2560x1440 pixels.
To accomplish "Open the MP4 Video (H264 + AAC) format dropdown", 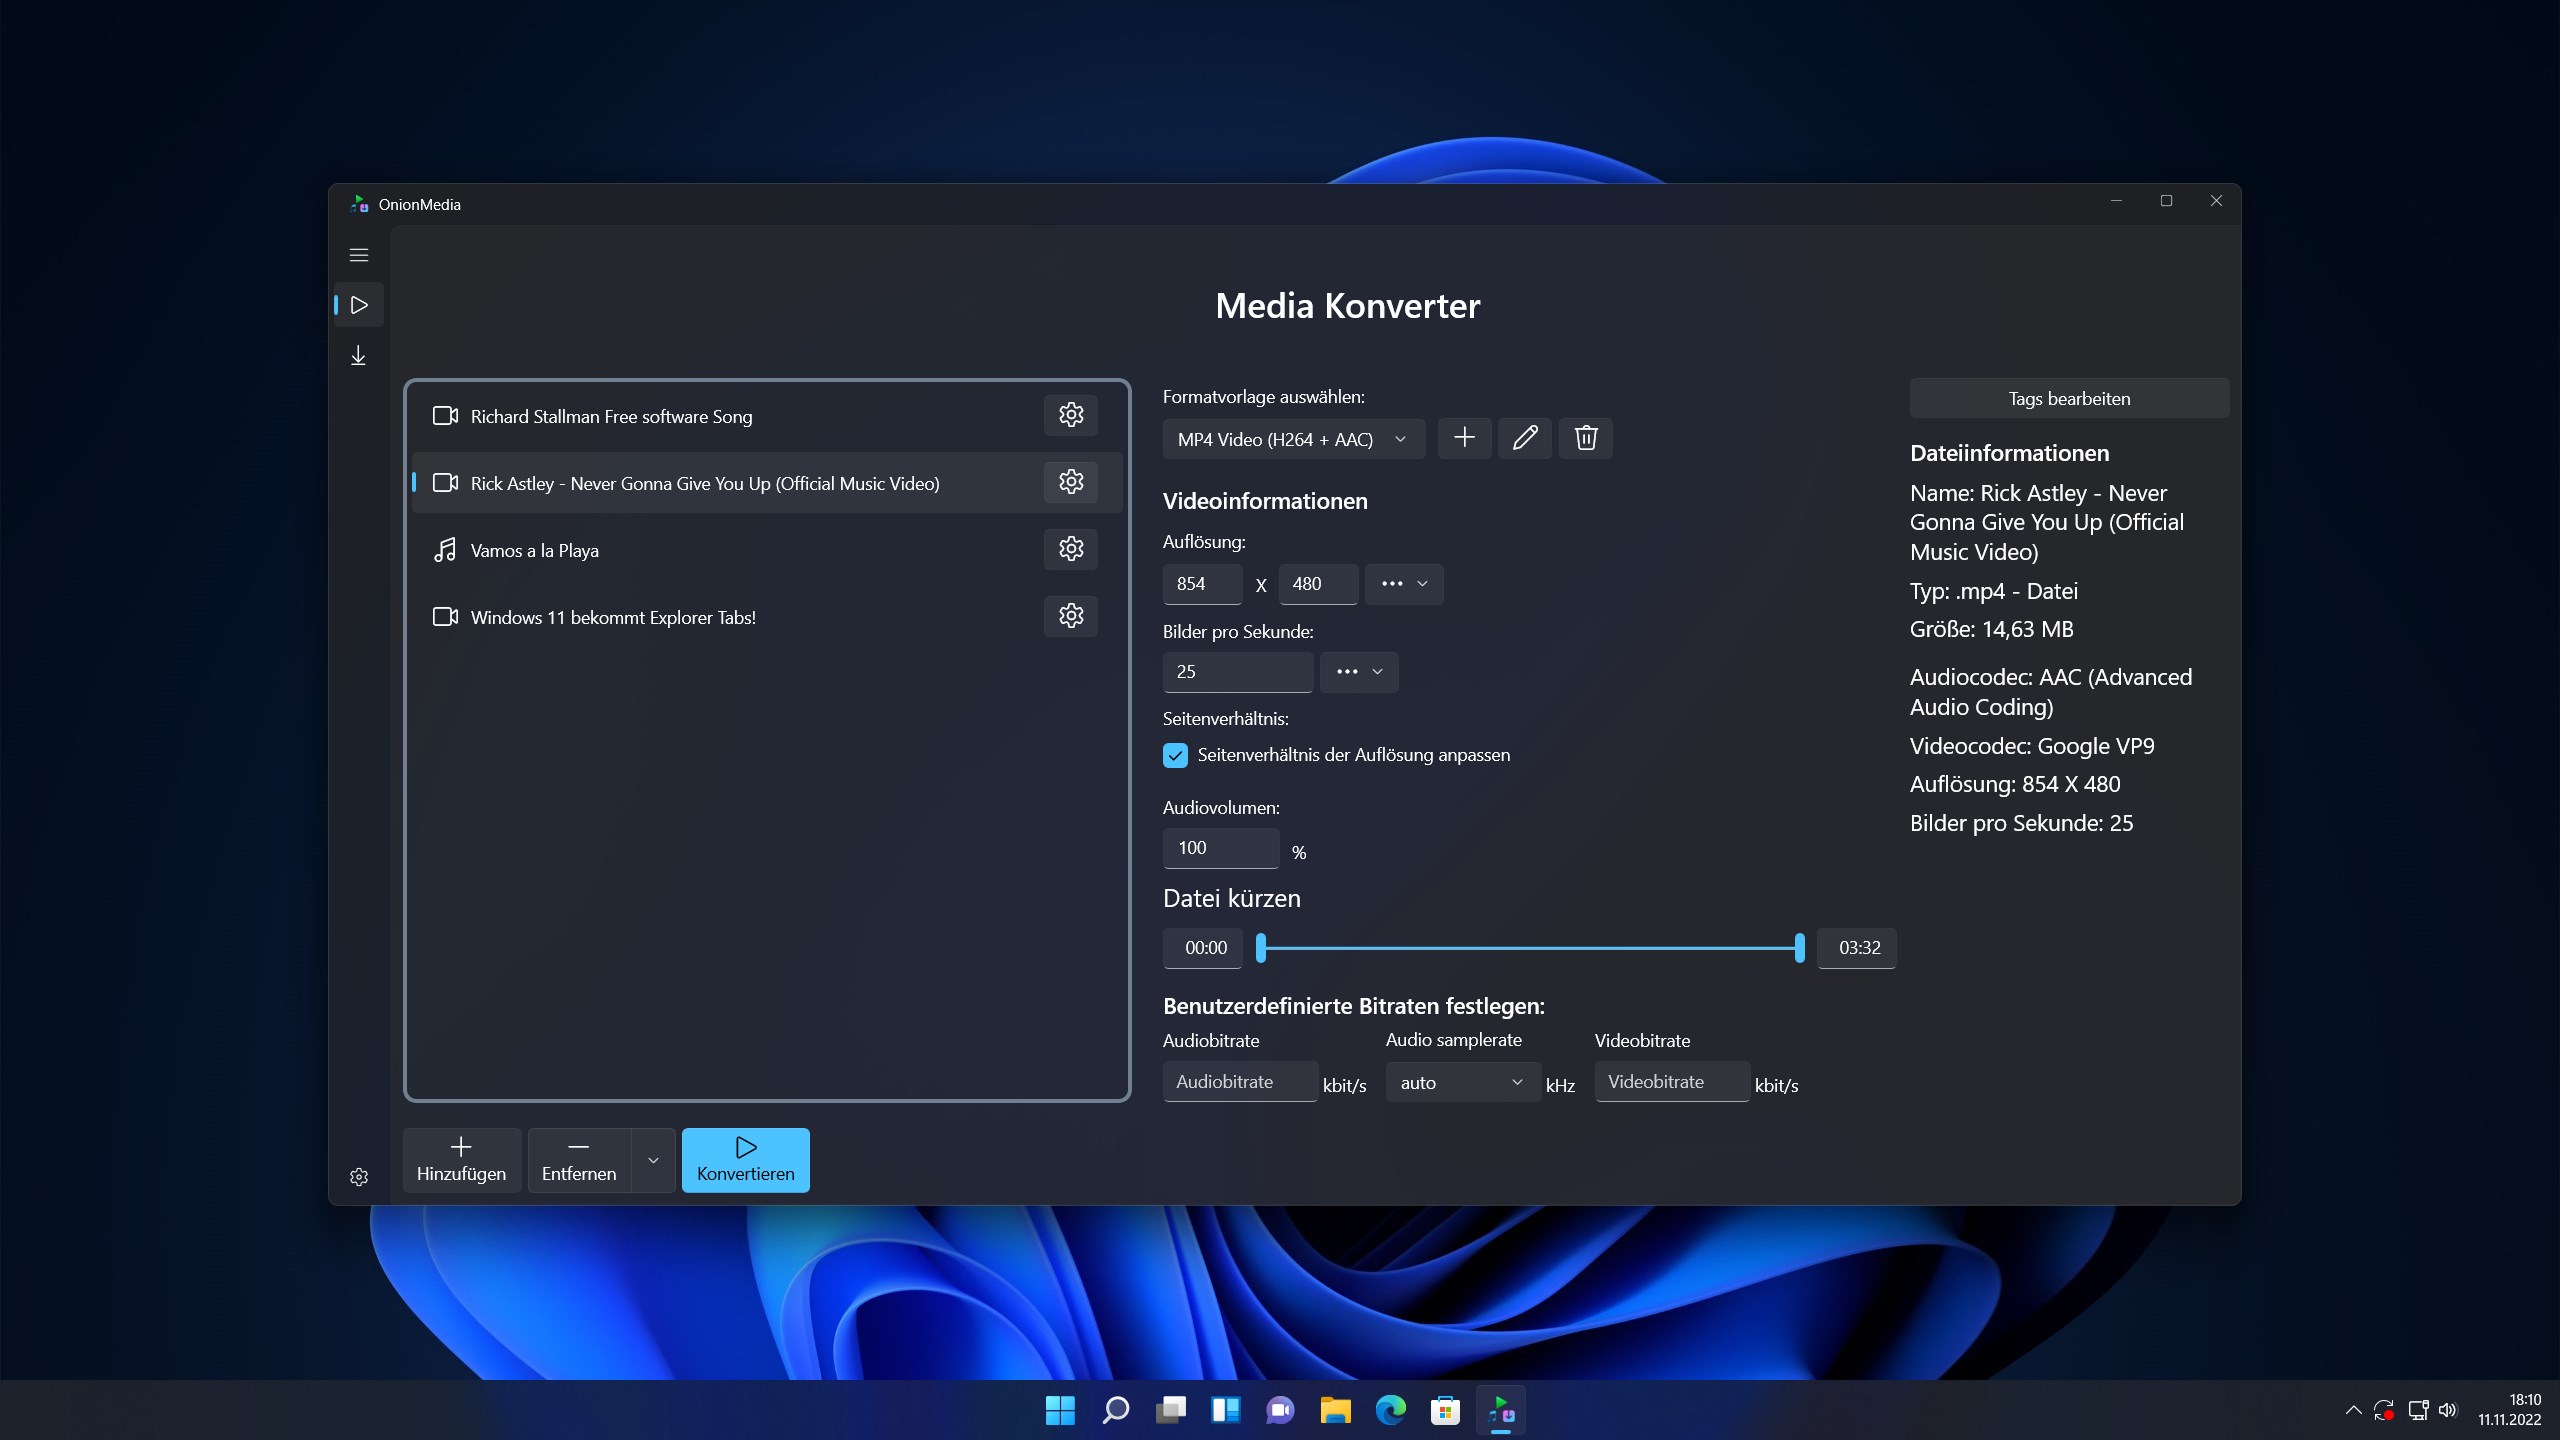I will point(1293,439).
